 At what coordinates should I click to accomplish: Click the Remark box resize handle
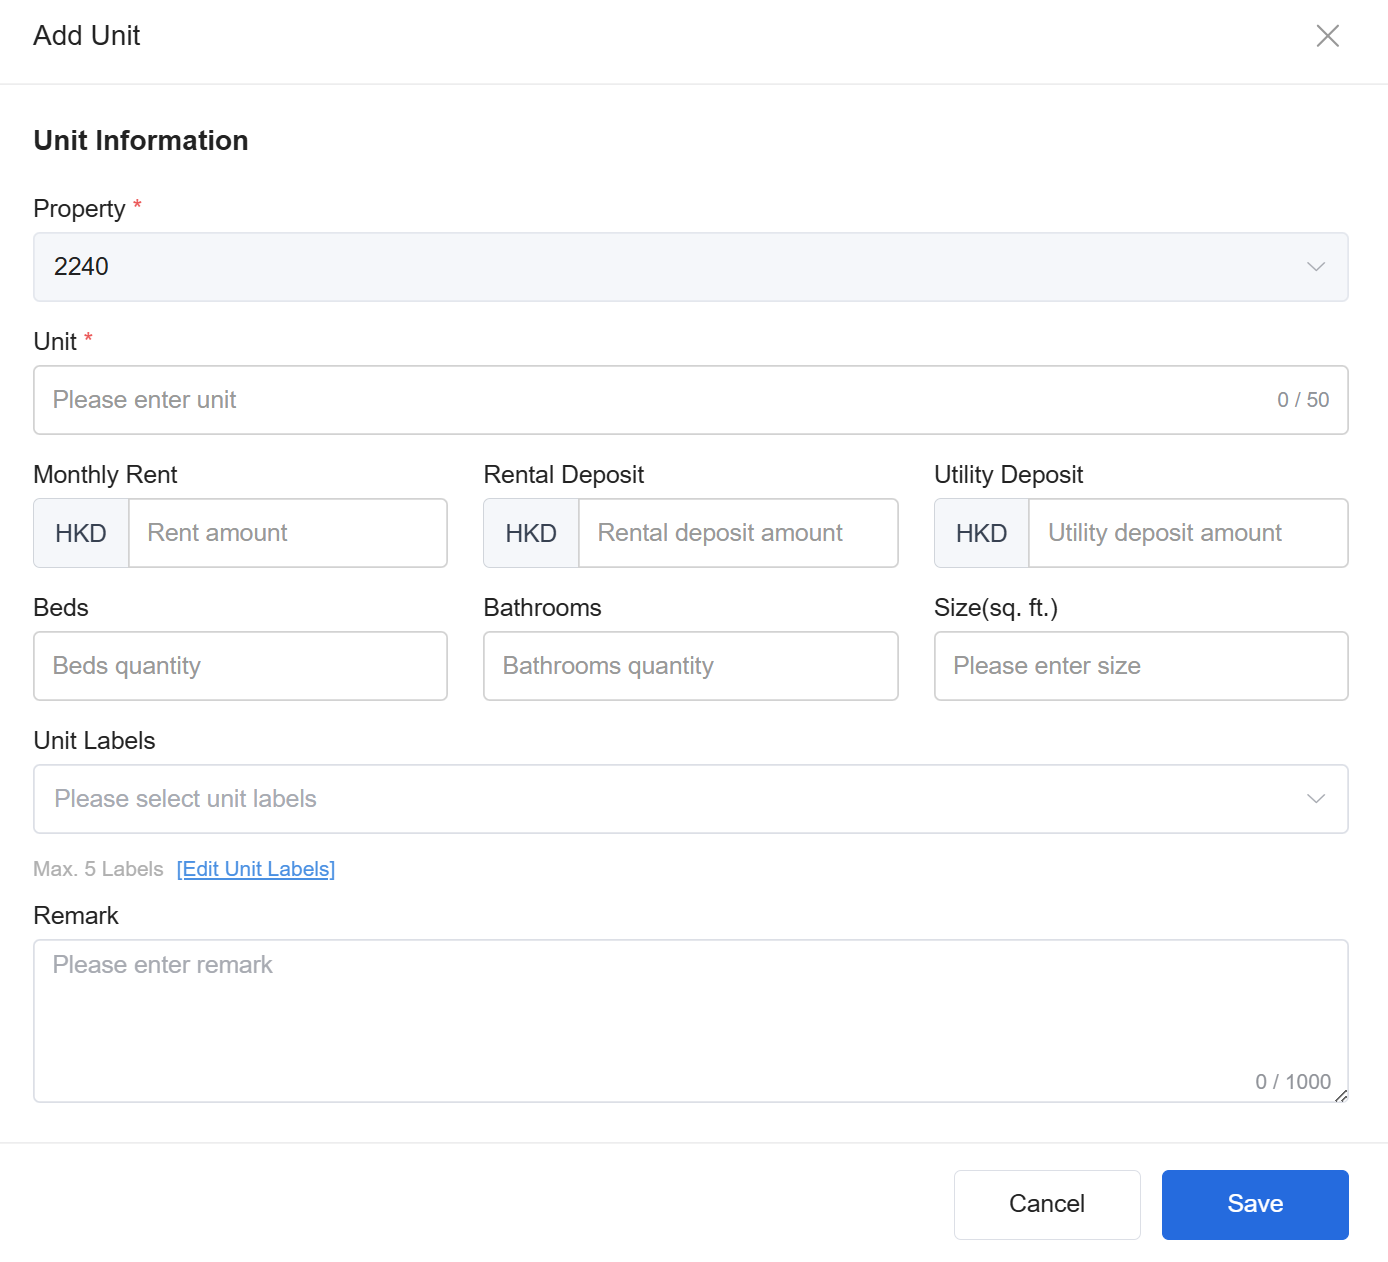(1341, 1096)
